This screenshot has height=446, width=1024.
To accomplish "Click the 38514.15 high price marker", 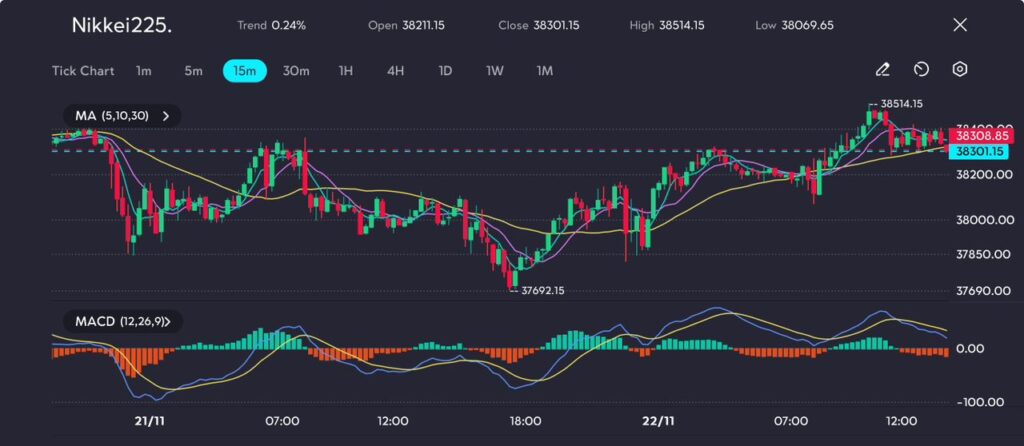I will 900,104.
